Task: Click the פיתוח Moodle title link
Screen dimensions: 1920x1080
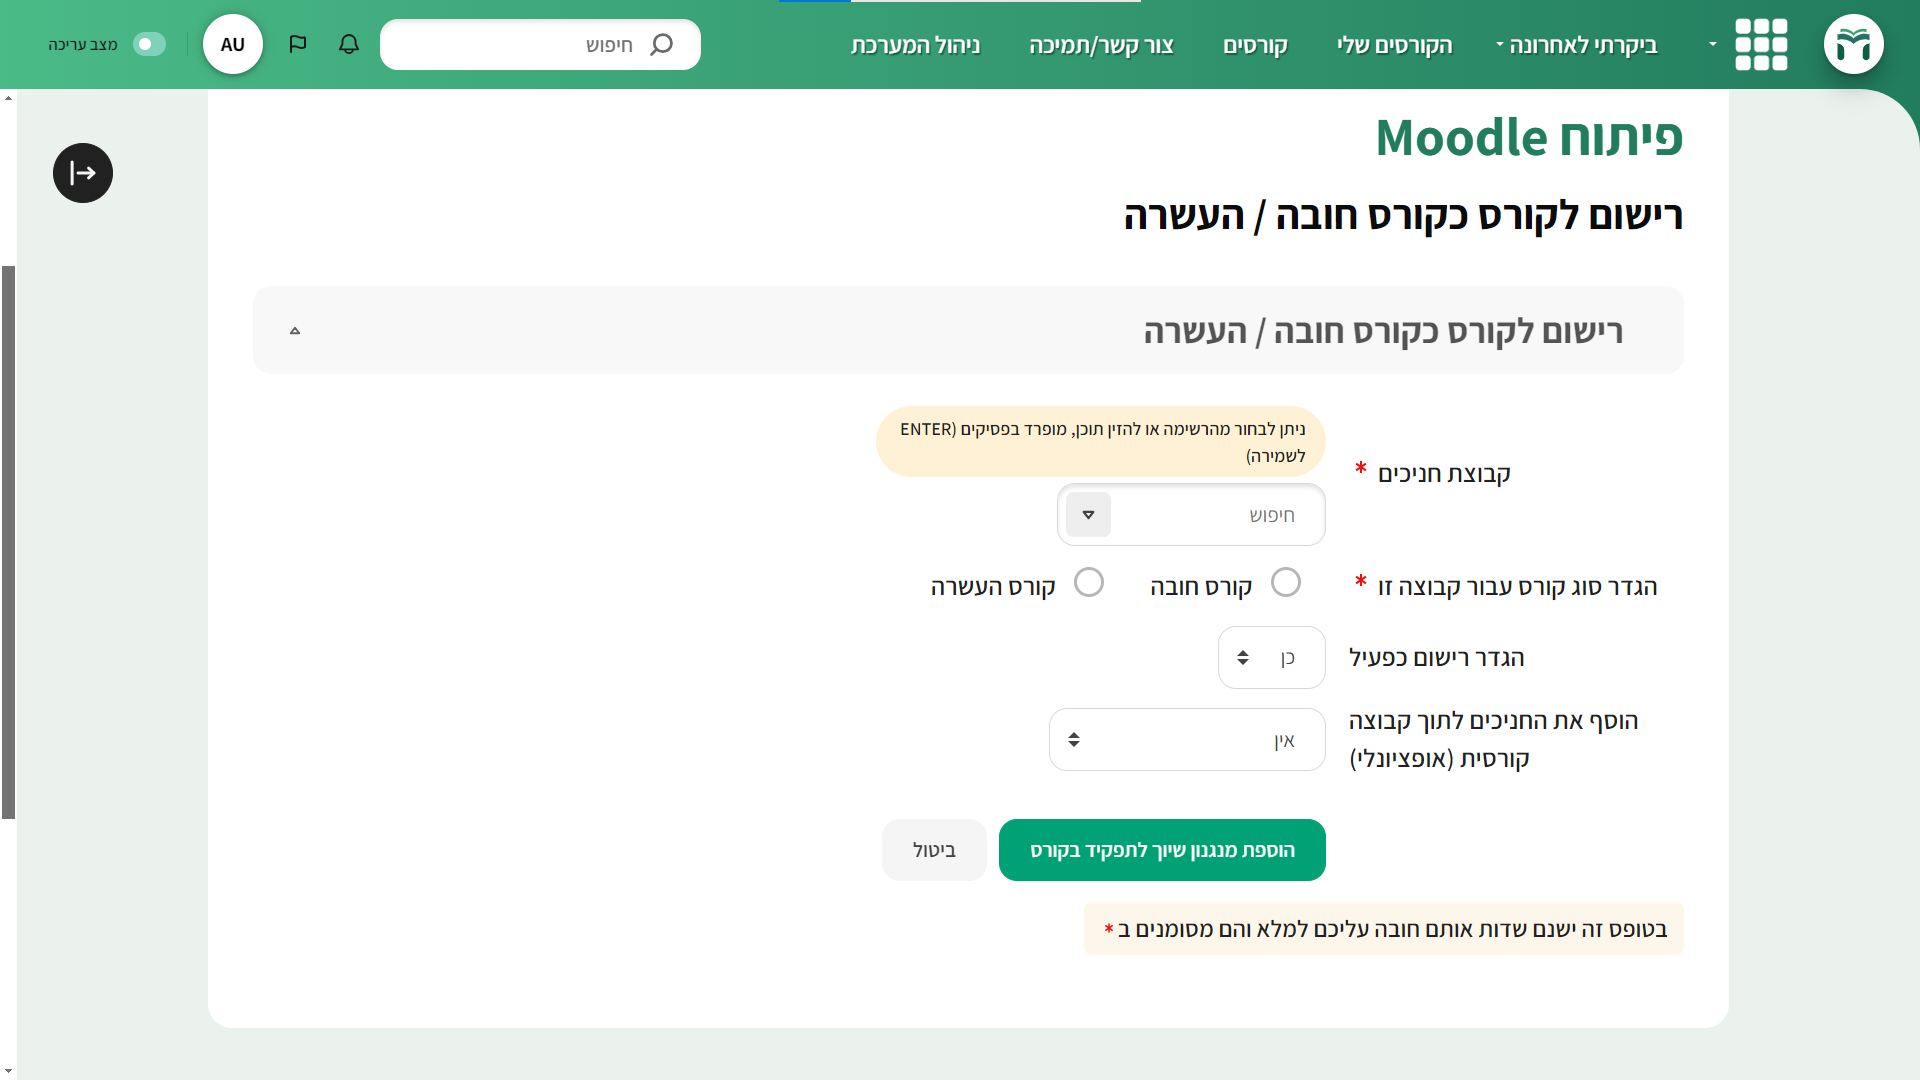Action: [x=1529, y=137]
